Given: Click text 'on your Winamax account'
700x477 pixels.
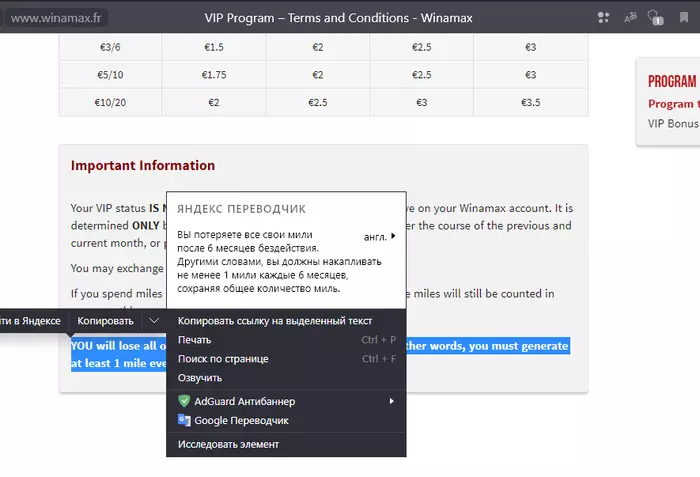Looking at the screenshot, I should (484, 208).
